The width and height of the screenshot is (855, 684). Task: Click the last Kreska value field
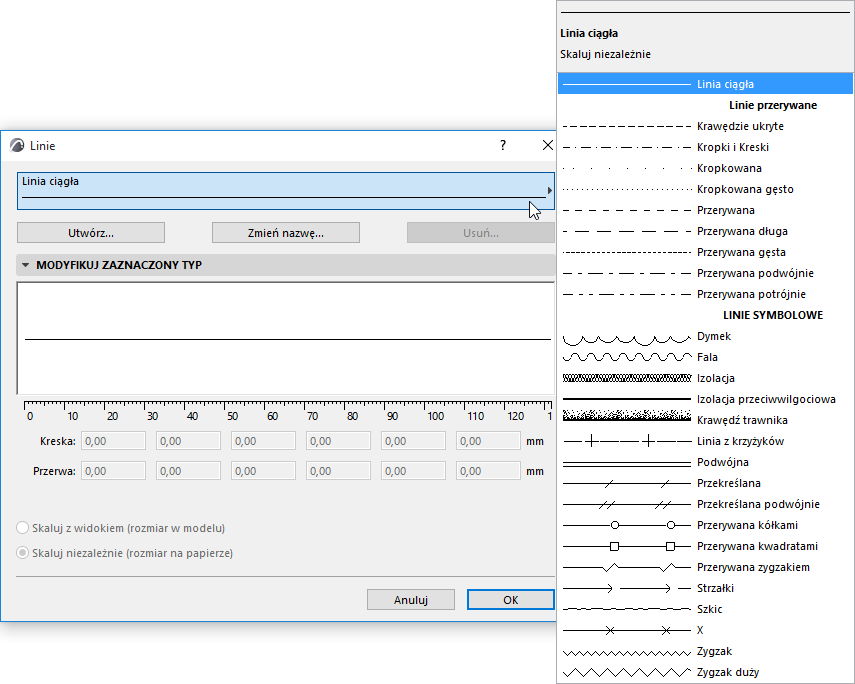pyautogui.click(x=488, y=441)
